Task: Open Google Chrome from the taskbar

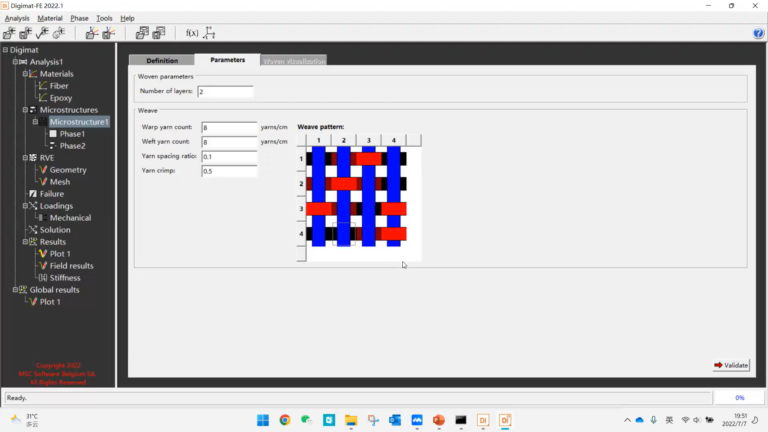Action: [285, 420]
